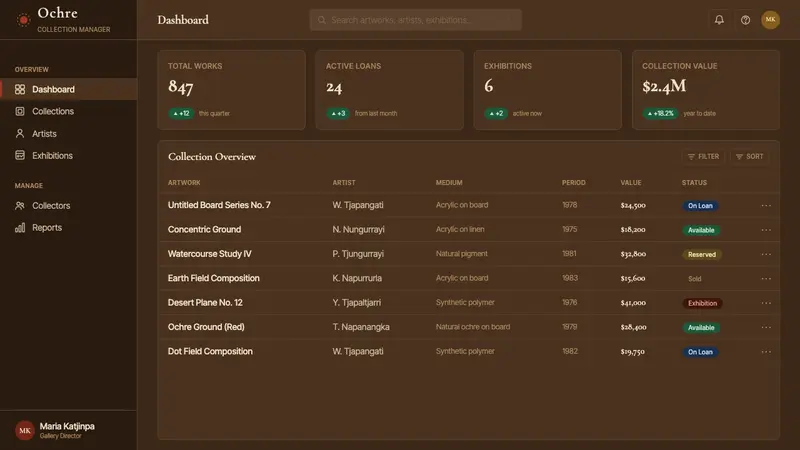Open more options for Concentric Ground row
This screenshot has height=450, width=800.
766,230
